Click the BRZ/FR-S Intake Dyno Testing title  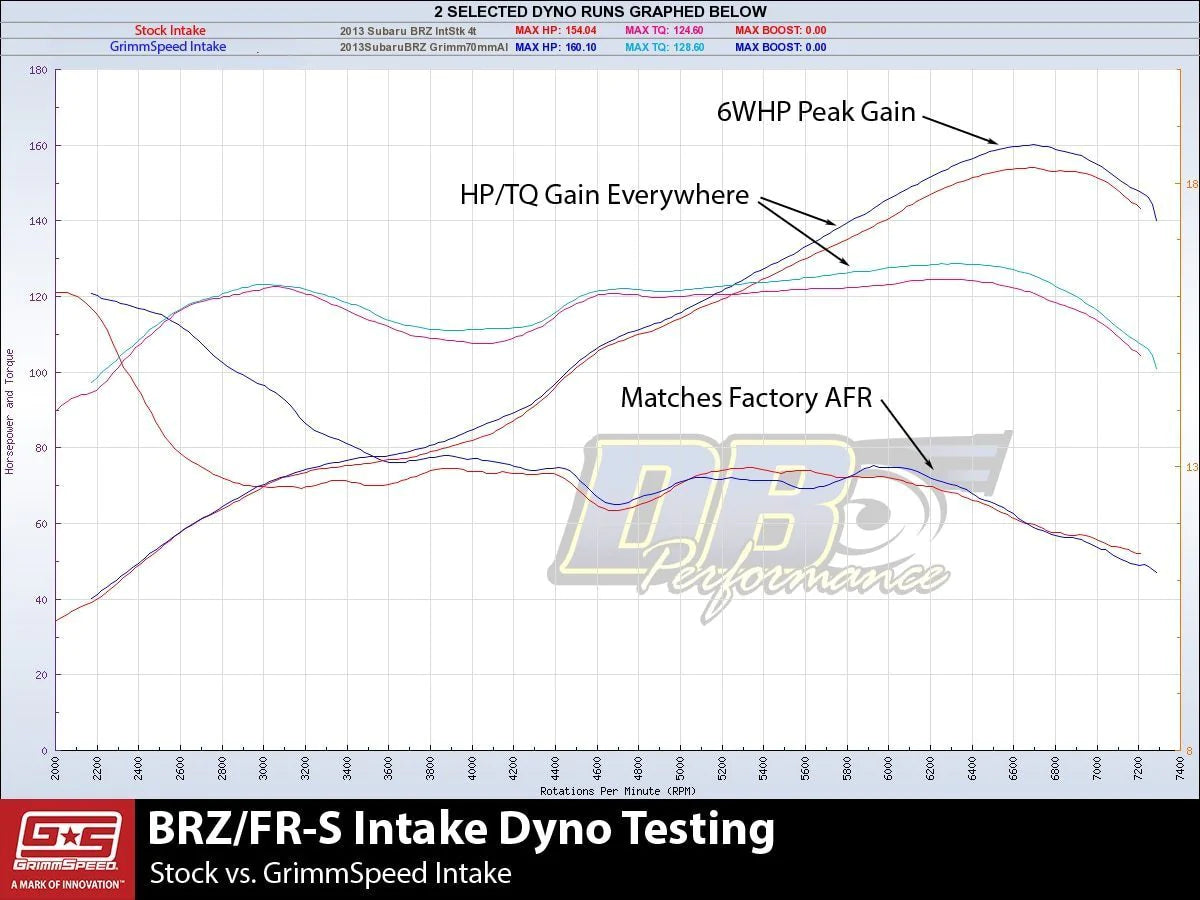[461, 829]
